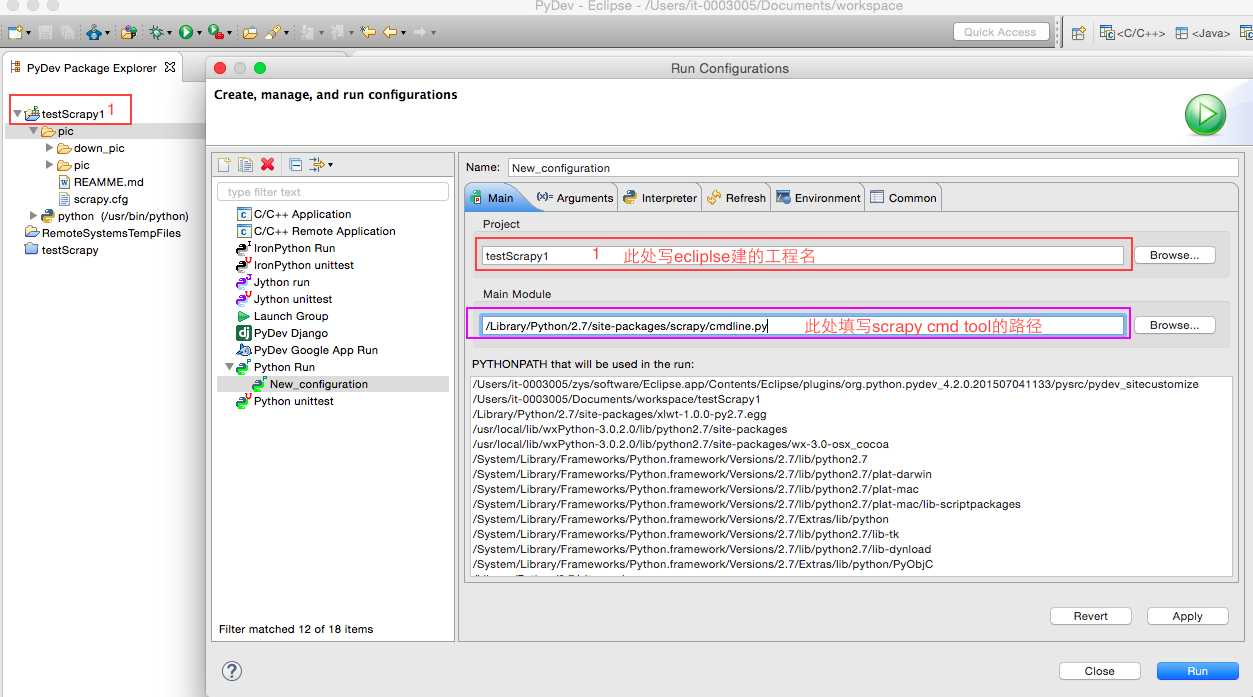This screenshot has width=1253, height=697.
Task: Switch to the Java perspective
Action: 1203,32
